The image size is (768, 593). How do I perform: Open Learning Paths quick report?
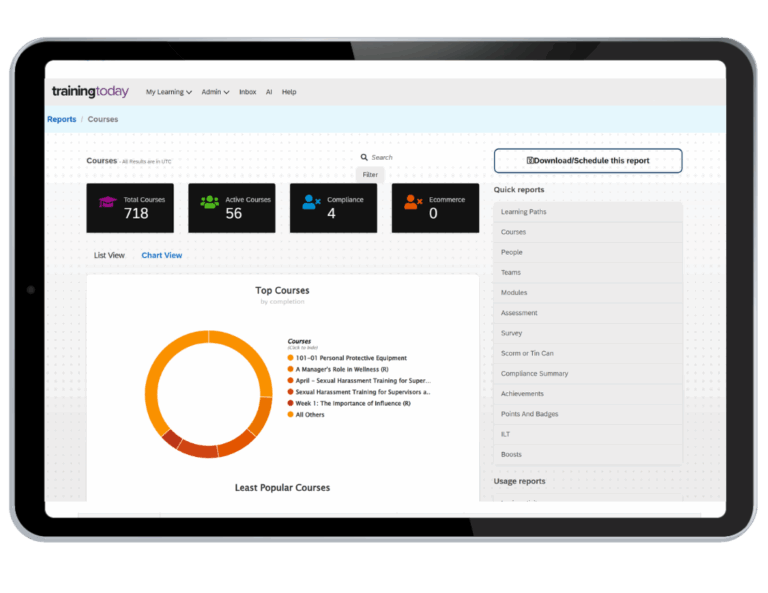[x=588, y=212]
